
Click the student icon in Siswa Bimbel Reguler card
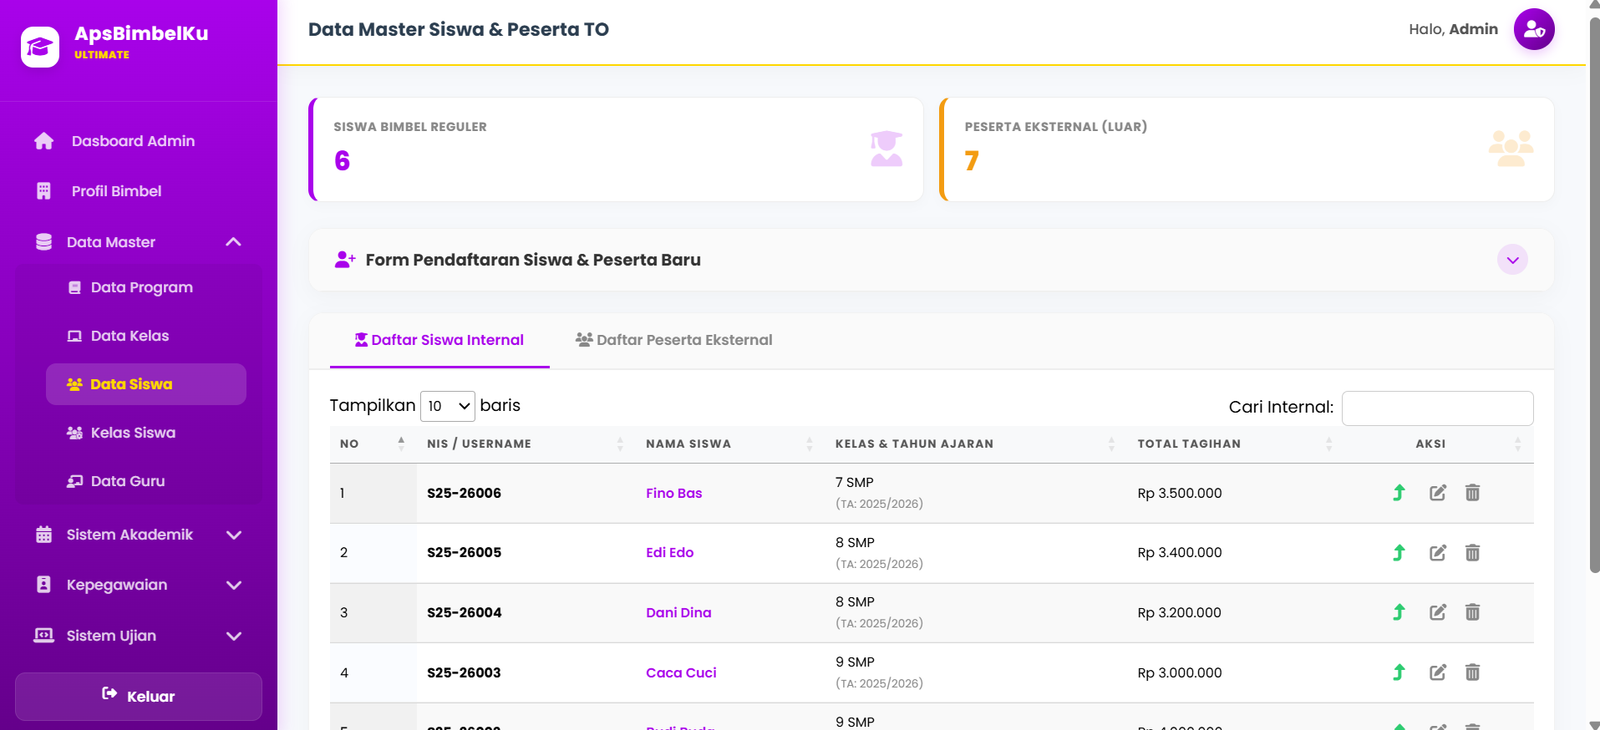886,149
